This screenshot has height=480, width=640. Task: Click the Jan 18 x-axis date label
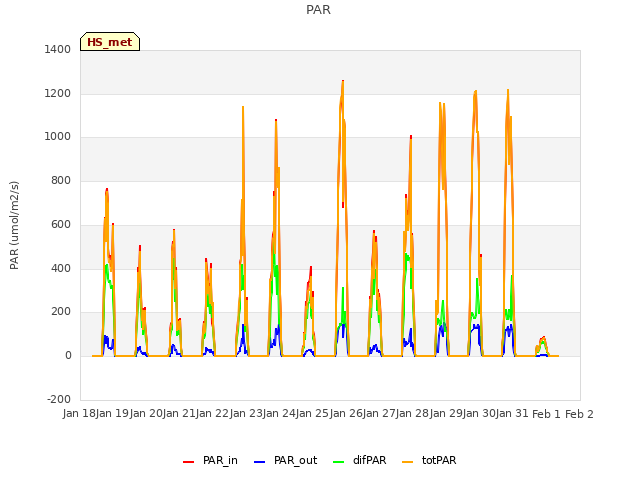[x=79, y=414]
